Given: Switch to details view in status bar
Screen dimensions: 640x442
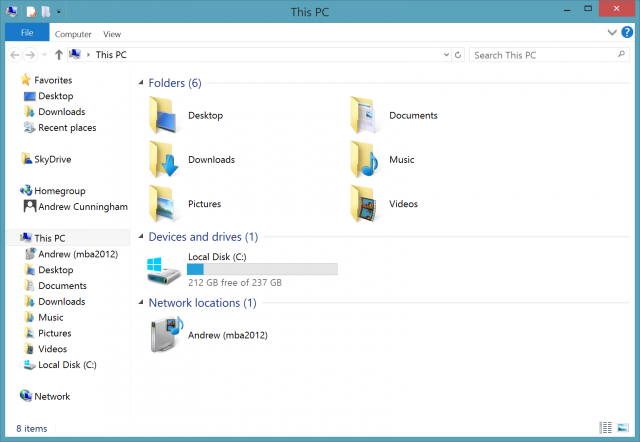Looking at the screenshot, I should point(606,428).
